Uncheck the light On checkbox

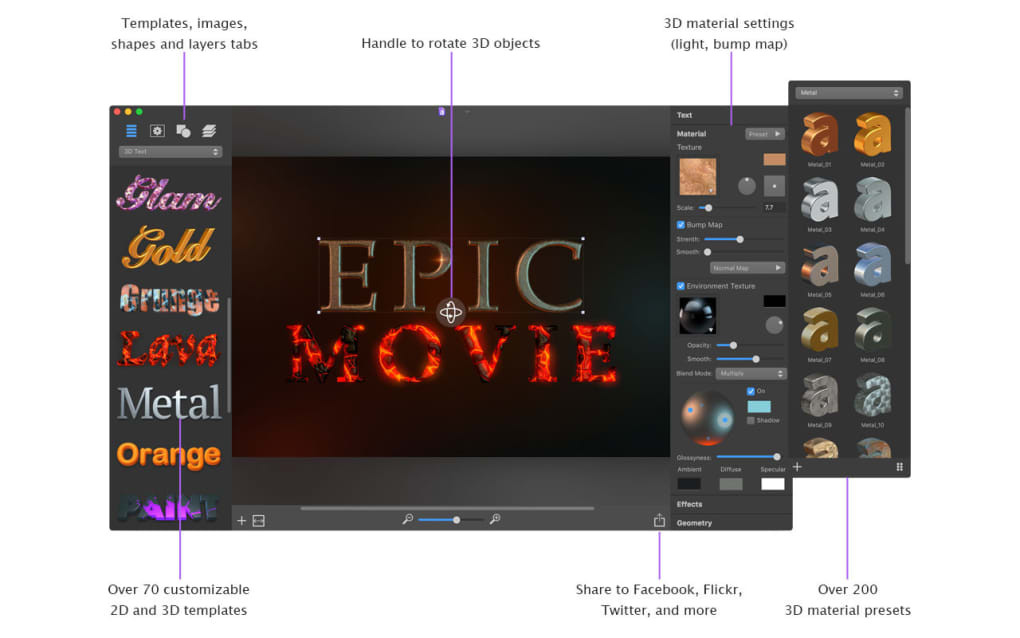(751, 391)
